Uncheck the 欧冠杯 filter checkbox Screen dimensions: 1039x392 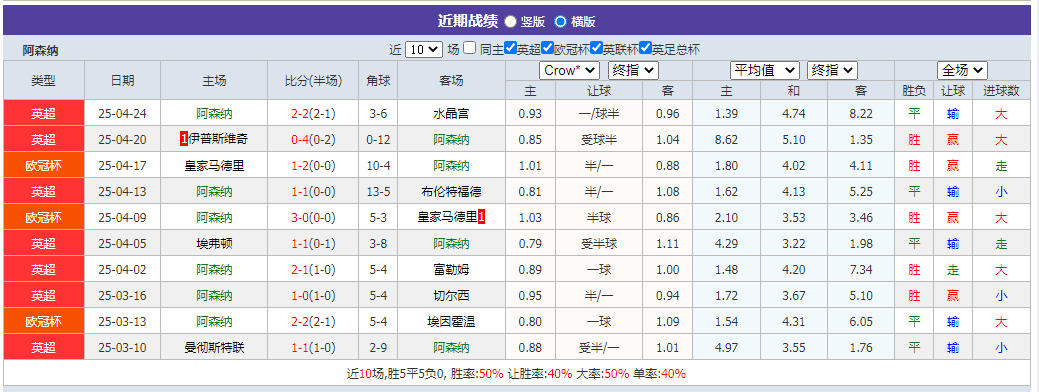click(x=547, y=48)
